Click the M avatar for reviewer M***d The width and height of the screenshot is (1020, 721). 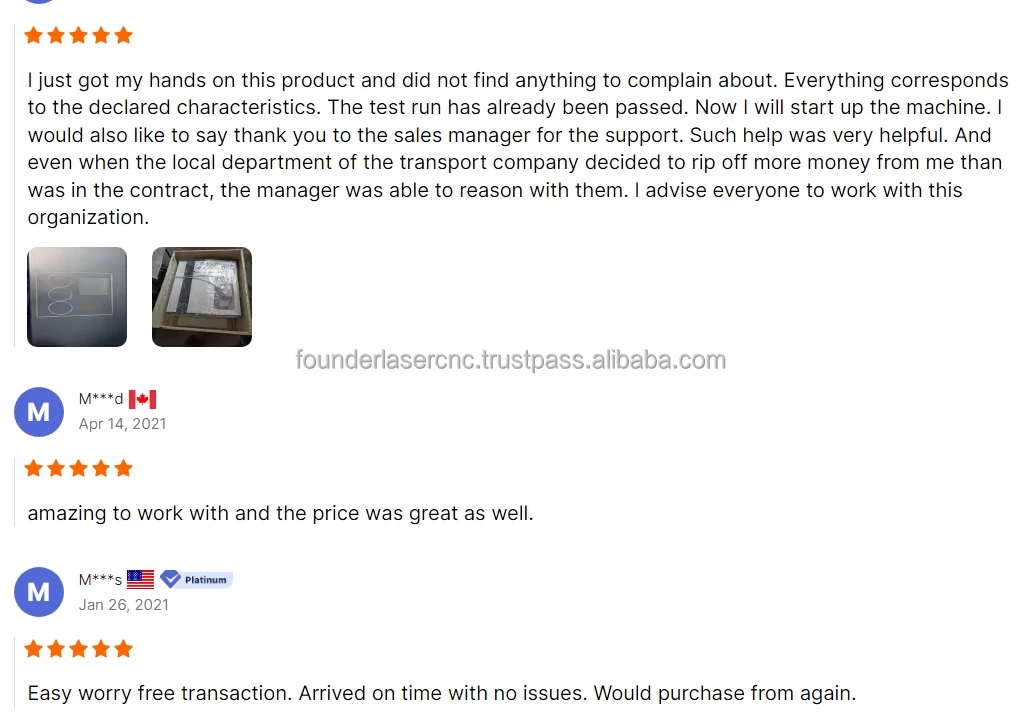39,412
